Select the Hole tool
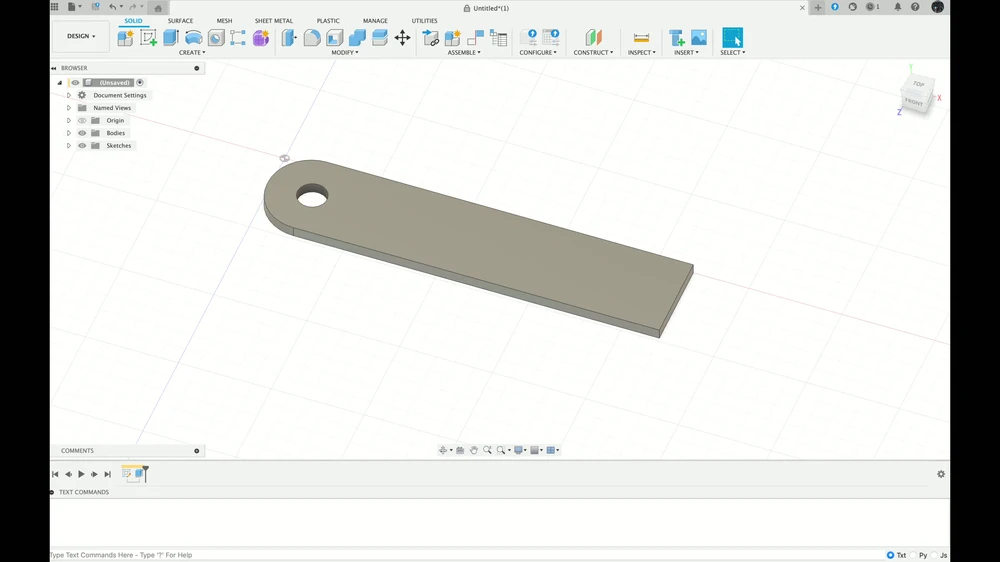This screenshot has height=562, width=1000. point(216,38)
